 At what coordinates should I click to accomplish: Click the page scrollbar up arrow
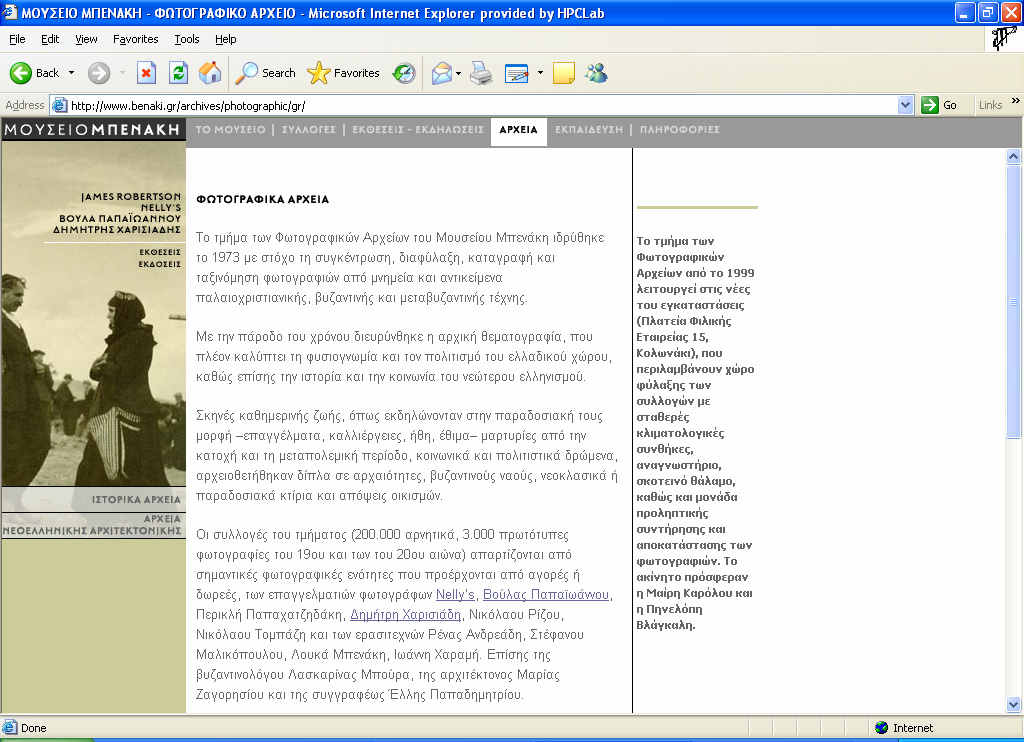pyautogui.click(x=1014, y=156)
